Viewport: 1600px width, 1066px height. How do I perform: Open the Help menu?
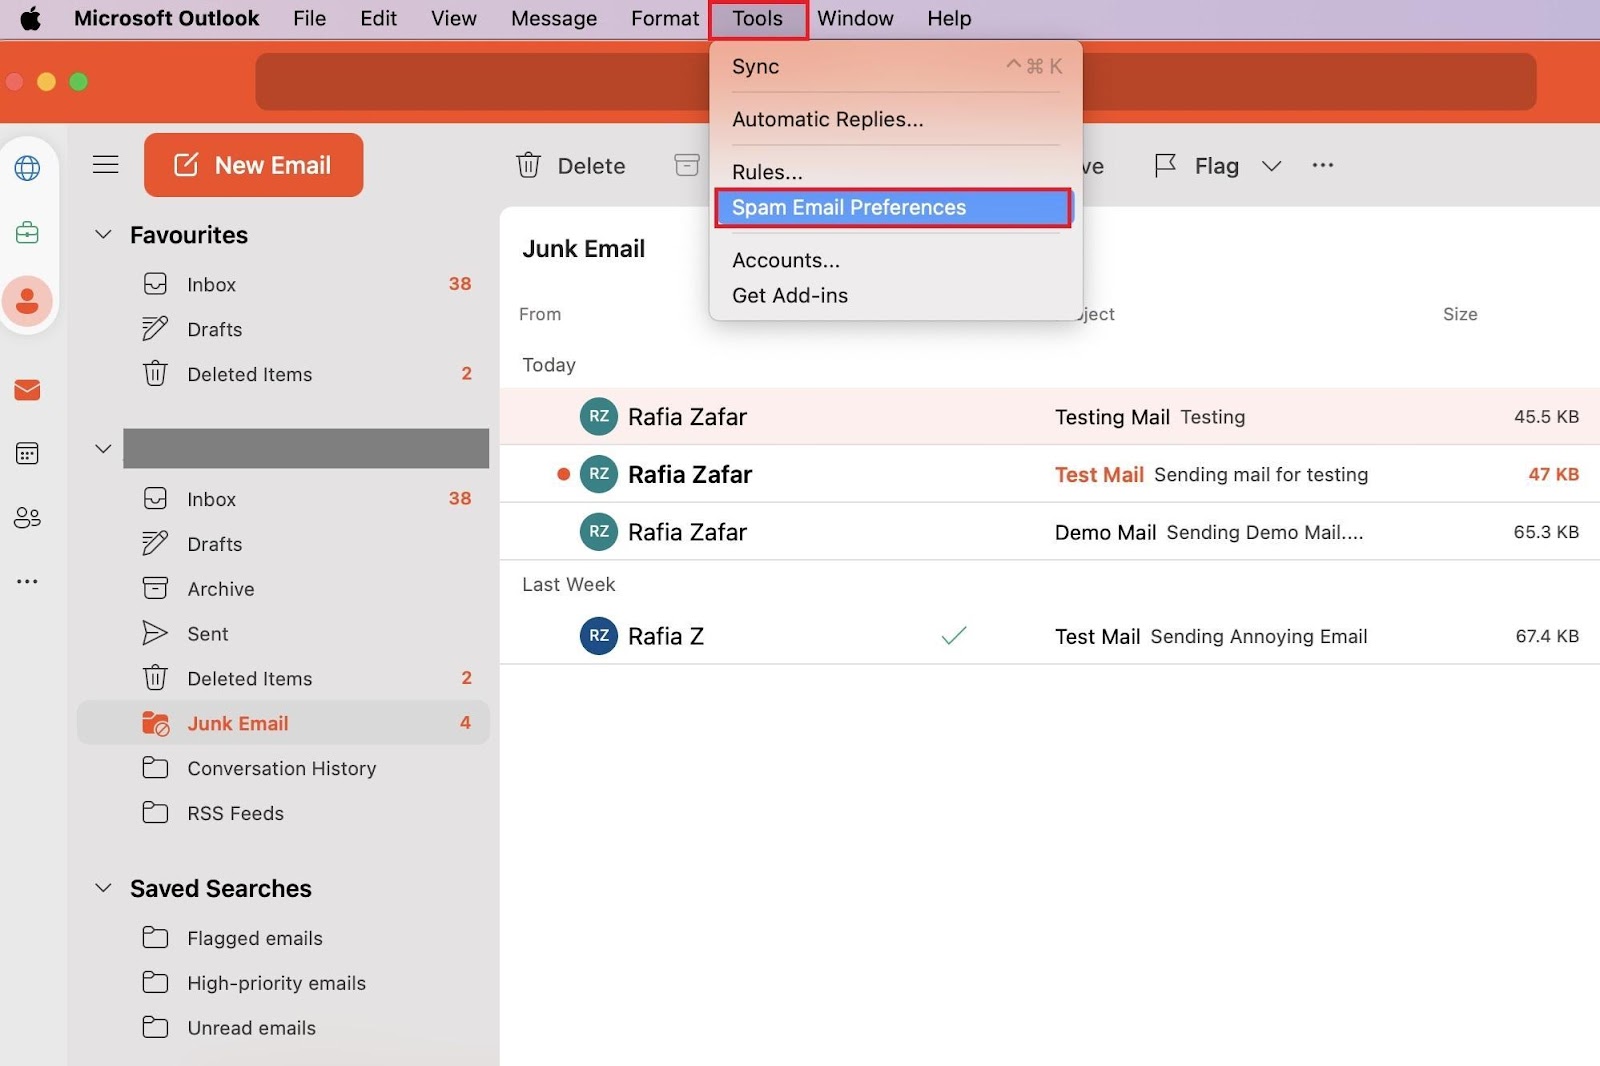point(949,19)
